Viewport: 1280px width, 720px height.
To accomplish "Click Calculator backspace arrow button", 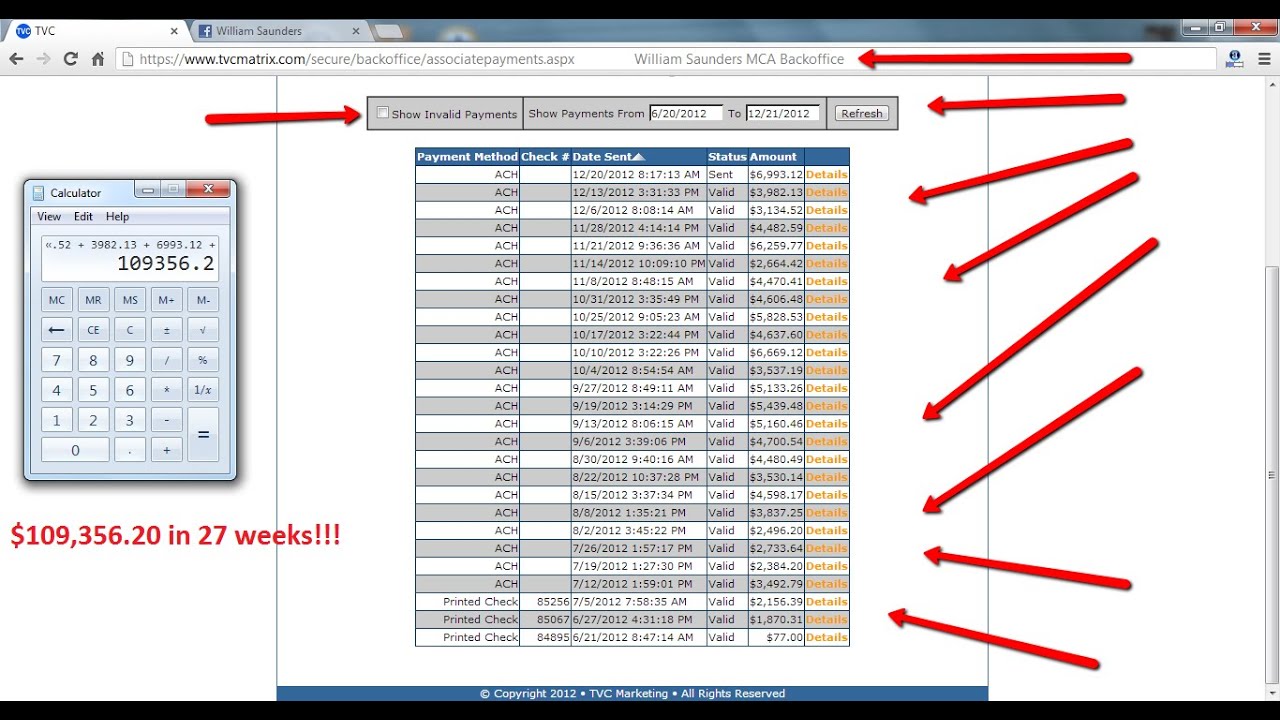I will click(57, 330).
